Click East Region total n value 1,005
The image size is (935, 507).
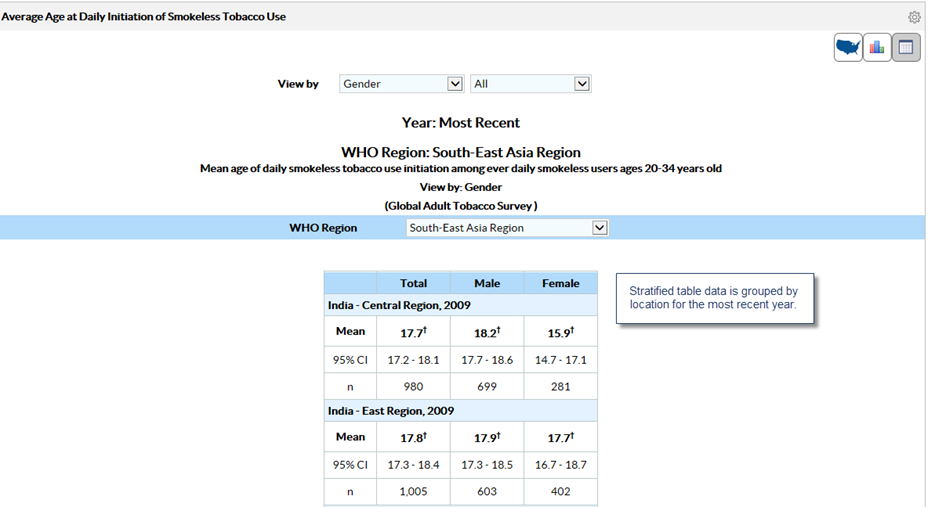pos(413,492)
